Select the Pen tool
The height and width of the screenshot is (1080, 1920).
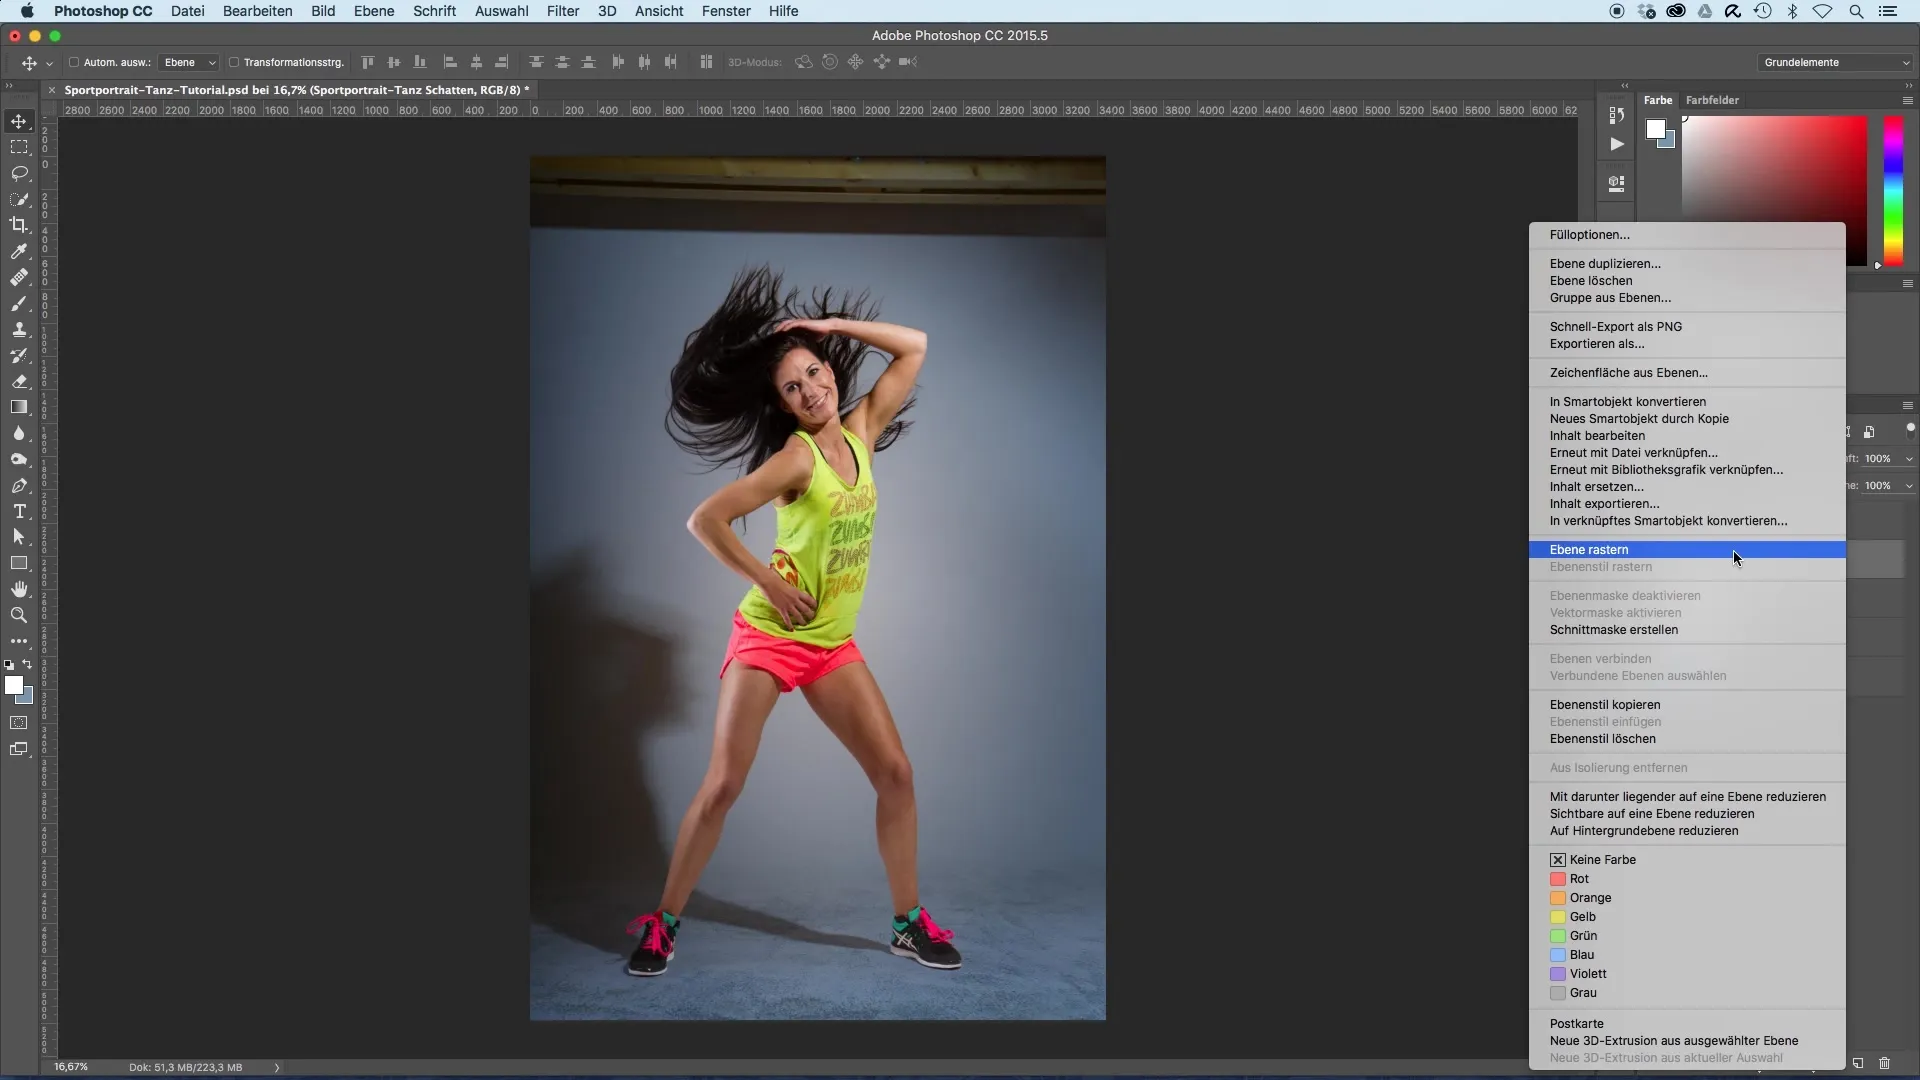coord(19,485)
